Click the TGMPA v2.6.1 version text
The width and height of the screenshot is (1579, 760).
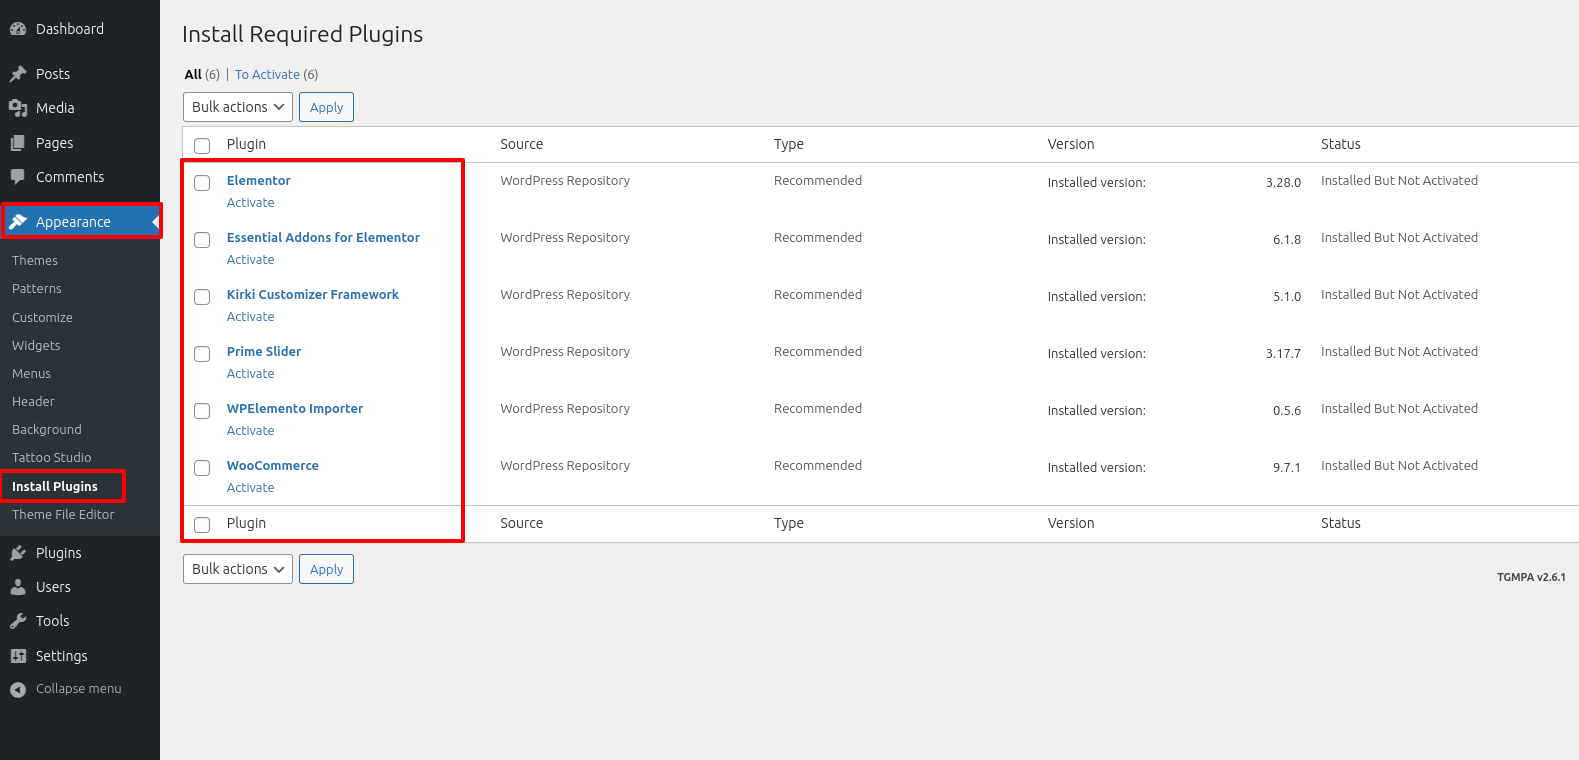point(1531,577)
